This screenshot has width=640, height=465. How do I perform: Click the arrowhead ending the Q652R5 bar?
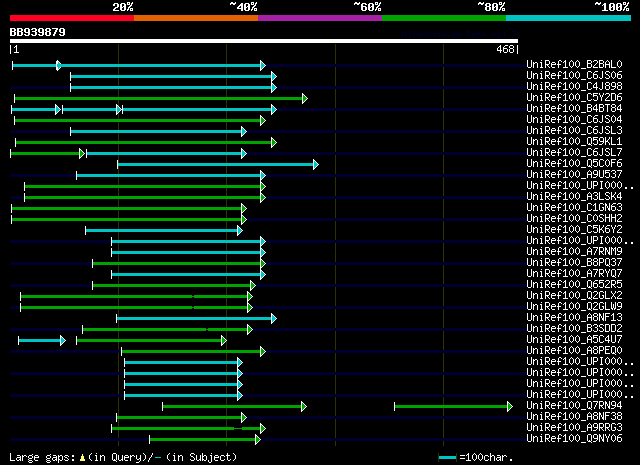click(x=253, y=285)
